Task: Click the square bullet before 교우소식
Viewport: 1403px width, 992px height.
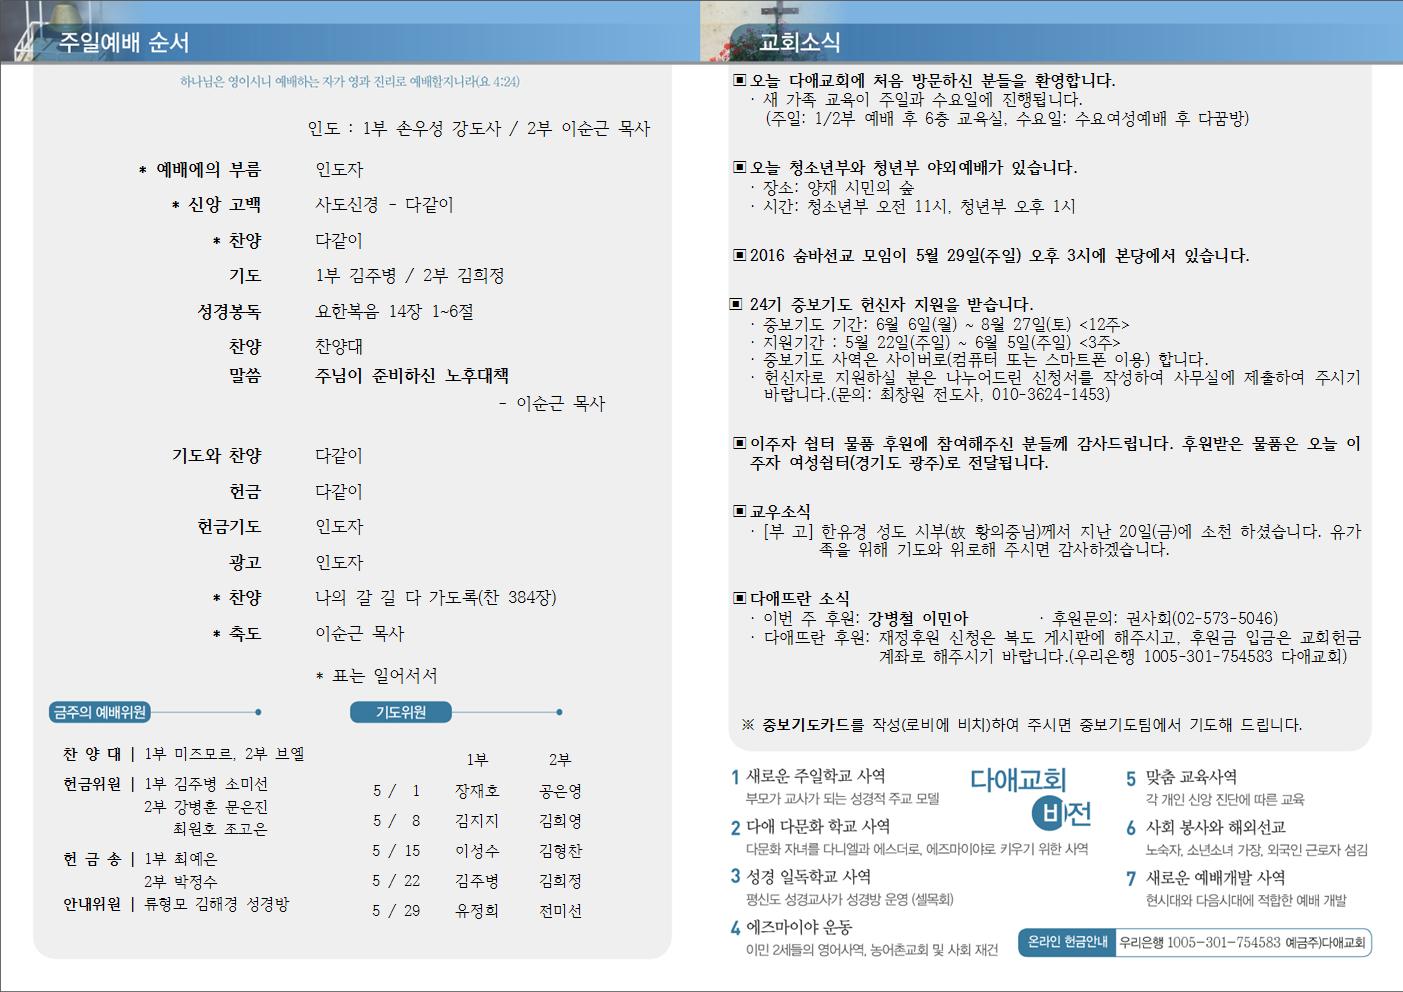Action: [x=739, y=512]
